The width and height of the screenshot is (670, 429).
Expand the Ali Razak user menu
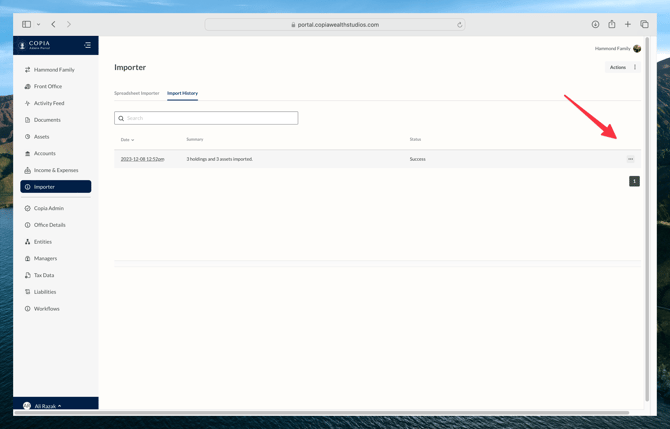pos(47,406)
